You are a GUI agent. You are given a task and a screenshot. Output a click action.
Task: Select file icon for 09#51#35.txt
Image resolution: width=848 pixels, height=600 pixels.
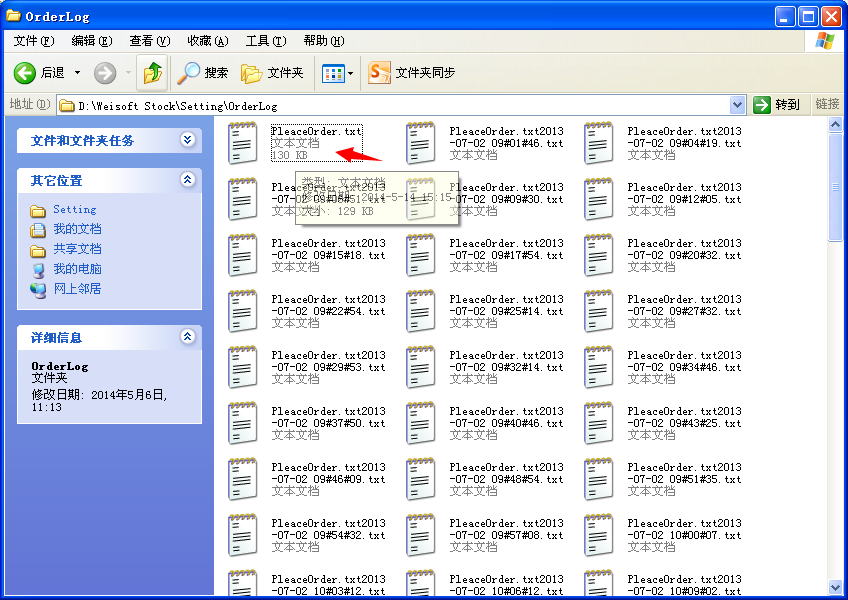pos(598,479)
